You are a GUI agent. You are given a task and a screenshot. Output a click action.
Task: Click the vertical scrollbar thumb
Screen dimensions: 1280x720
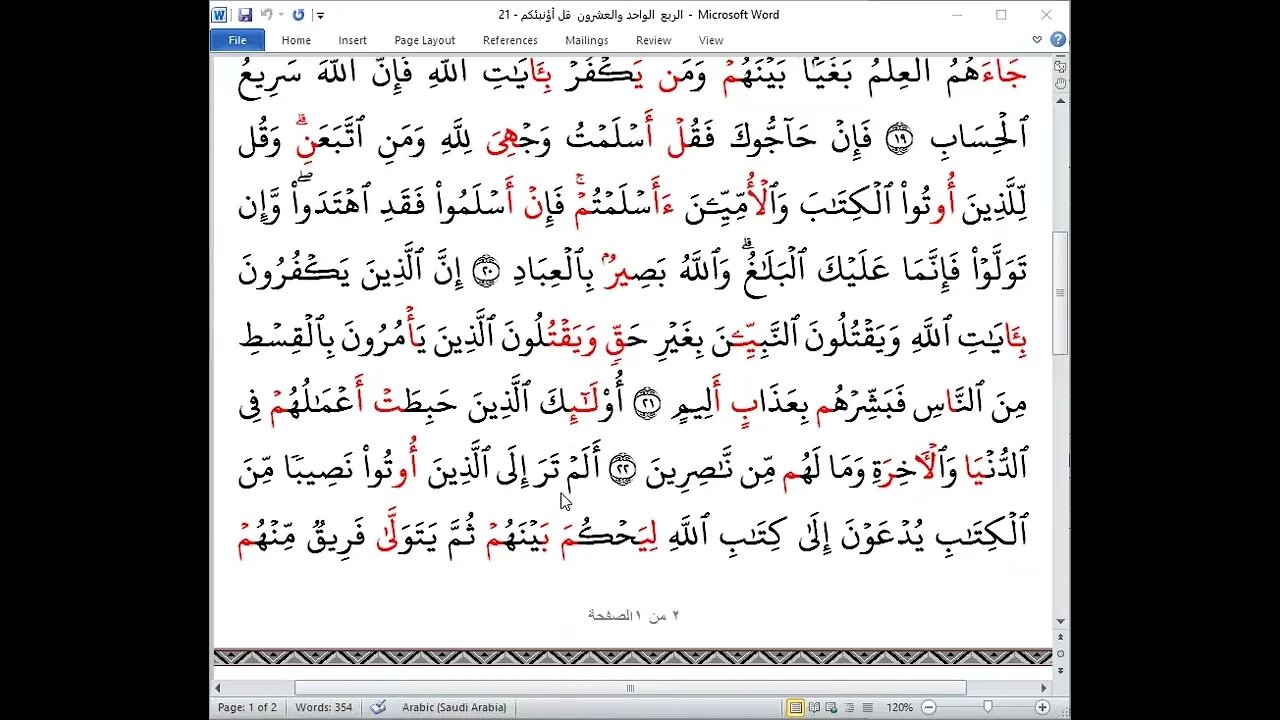1060,293
